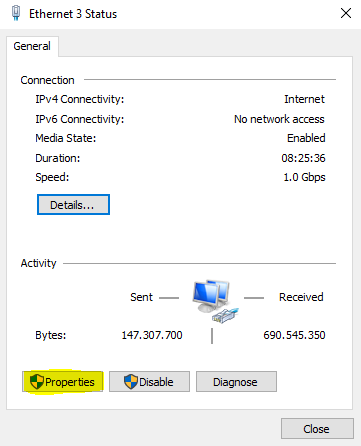The width and height of the screenshot is (361, 446).
Task: Open the Details button
Action: pyautogui.click(x=73, y=205)
